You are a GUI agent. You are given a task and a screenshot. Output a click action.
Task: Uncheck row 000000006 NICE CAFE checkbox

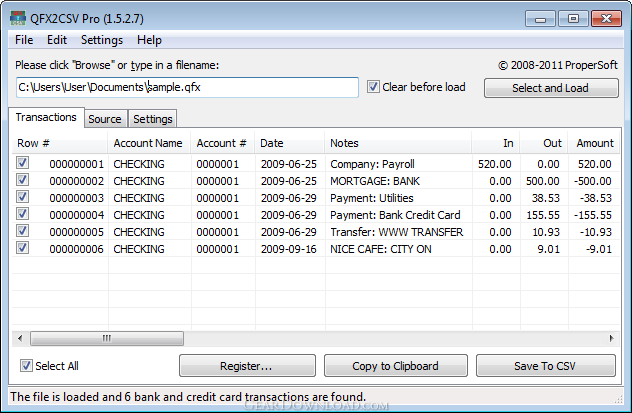(23, 248)
